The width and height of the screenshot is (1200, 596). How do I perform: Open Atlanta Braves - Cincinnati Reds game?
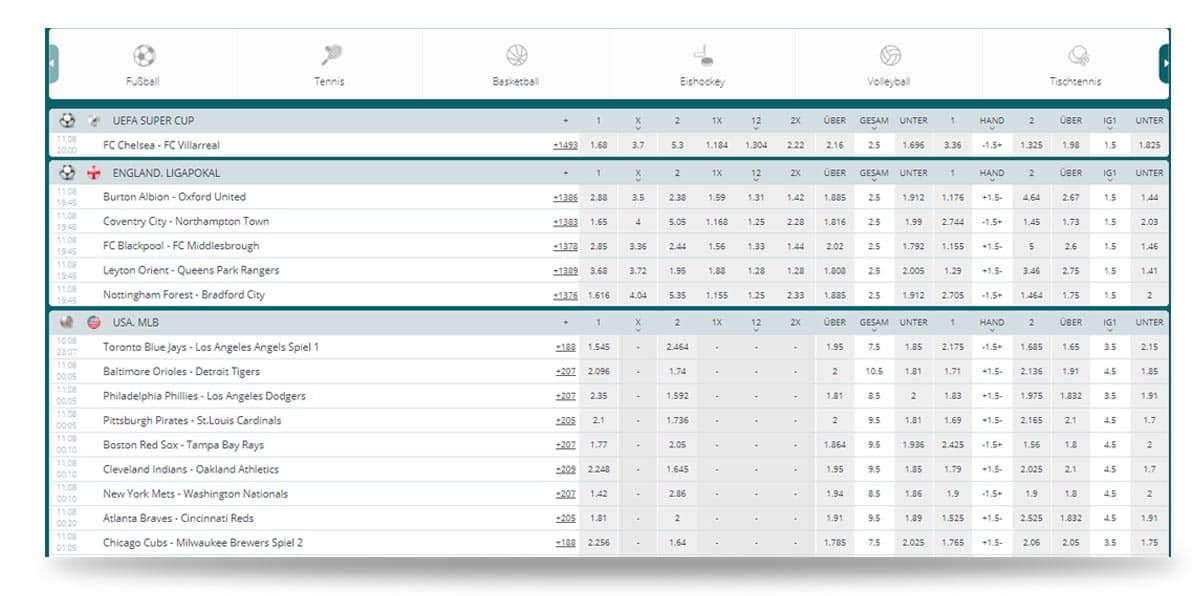(x=180, y=518)
